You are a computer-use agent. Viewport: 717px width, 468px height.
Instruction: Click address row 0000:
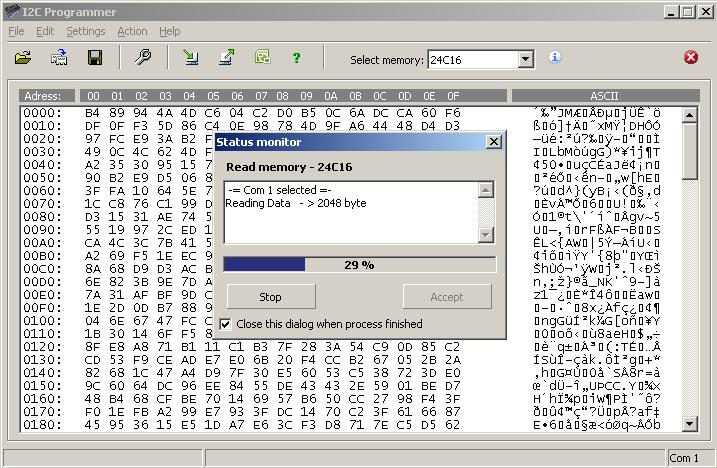tap(42, 113)
